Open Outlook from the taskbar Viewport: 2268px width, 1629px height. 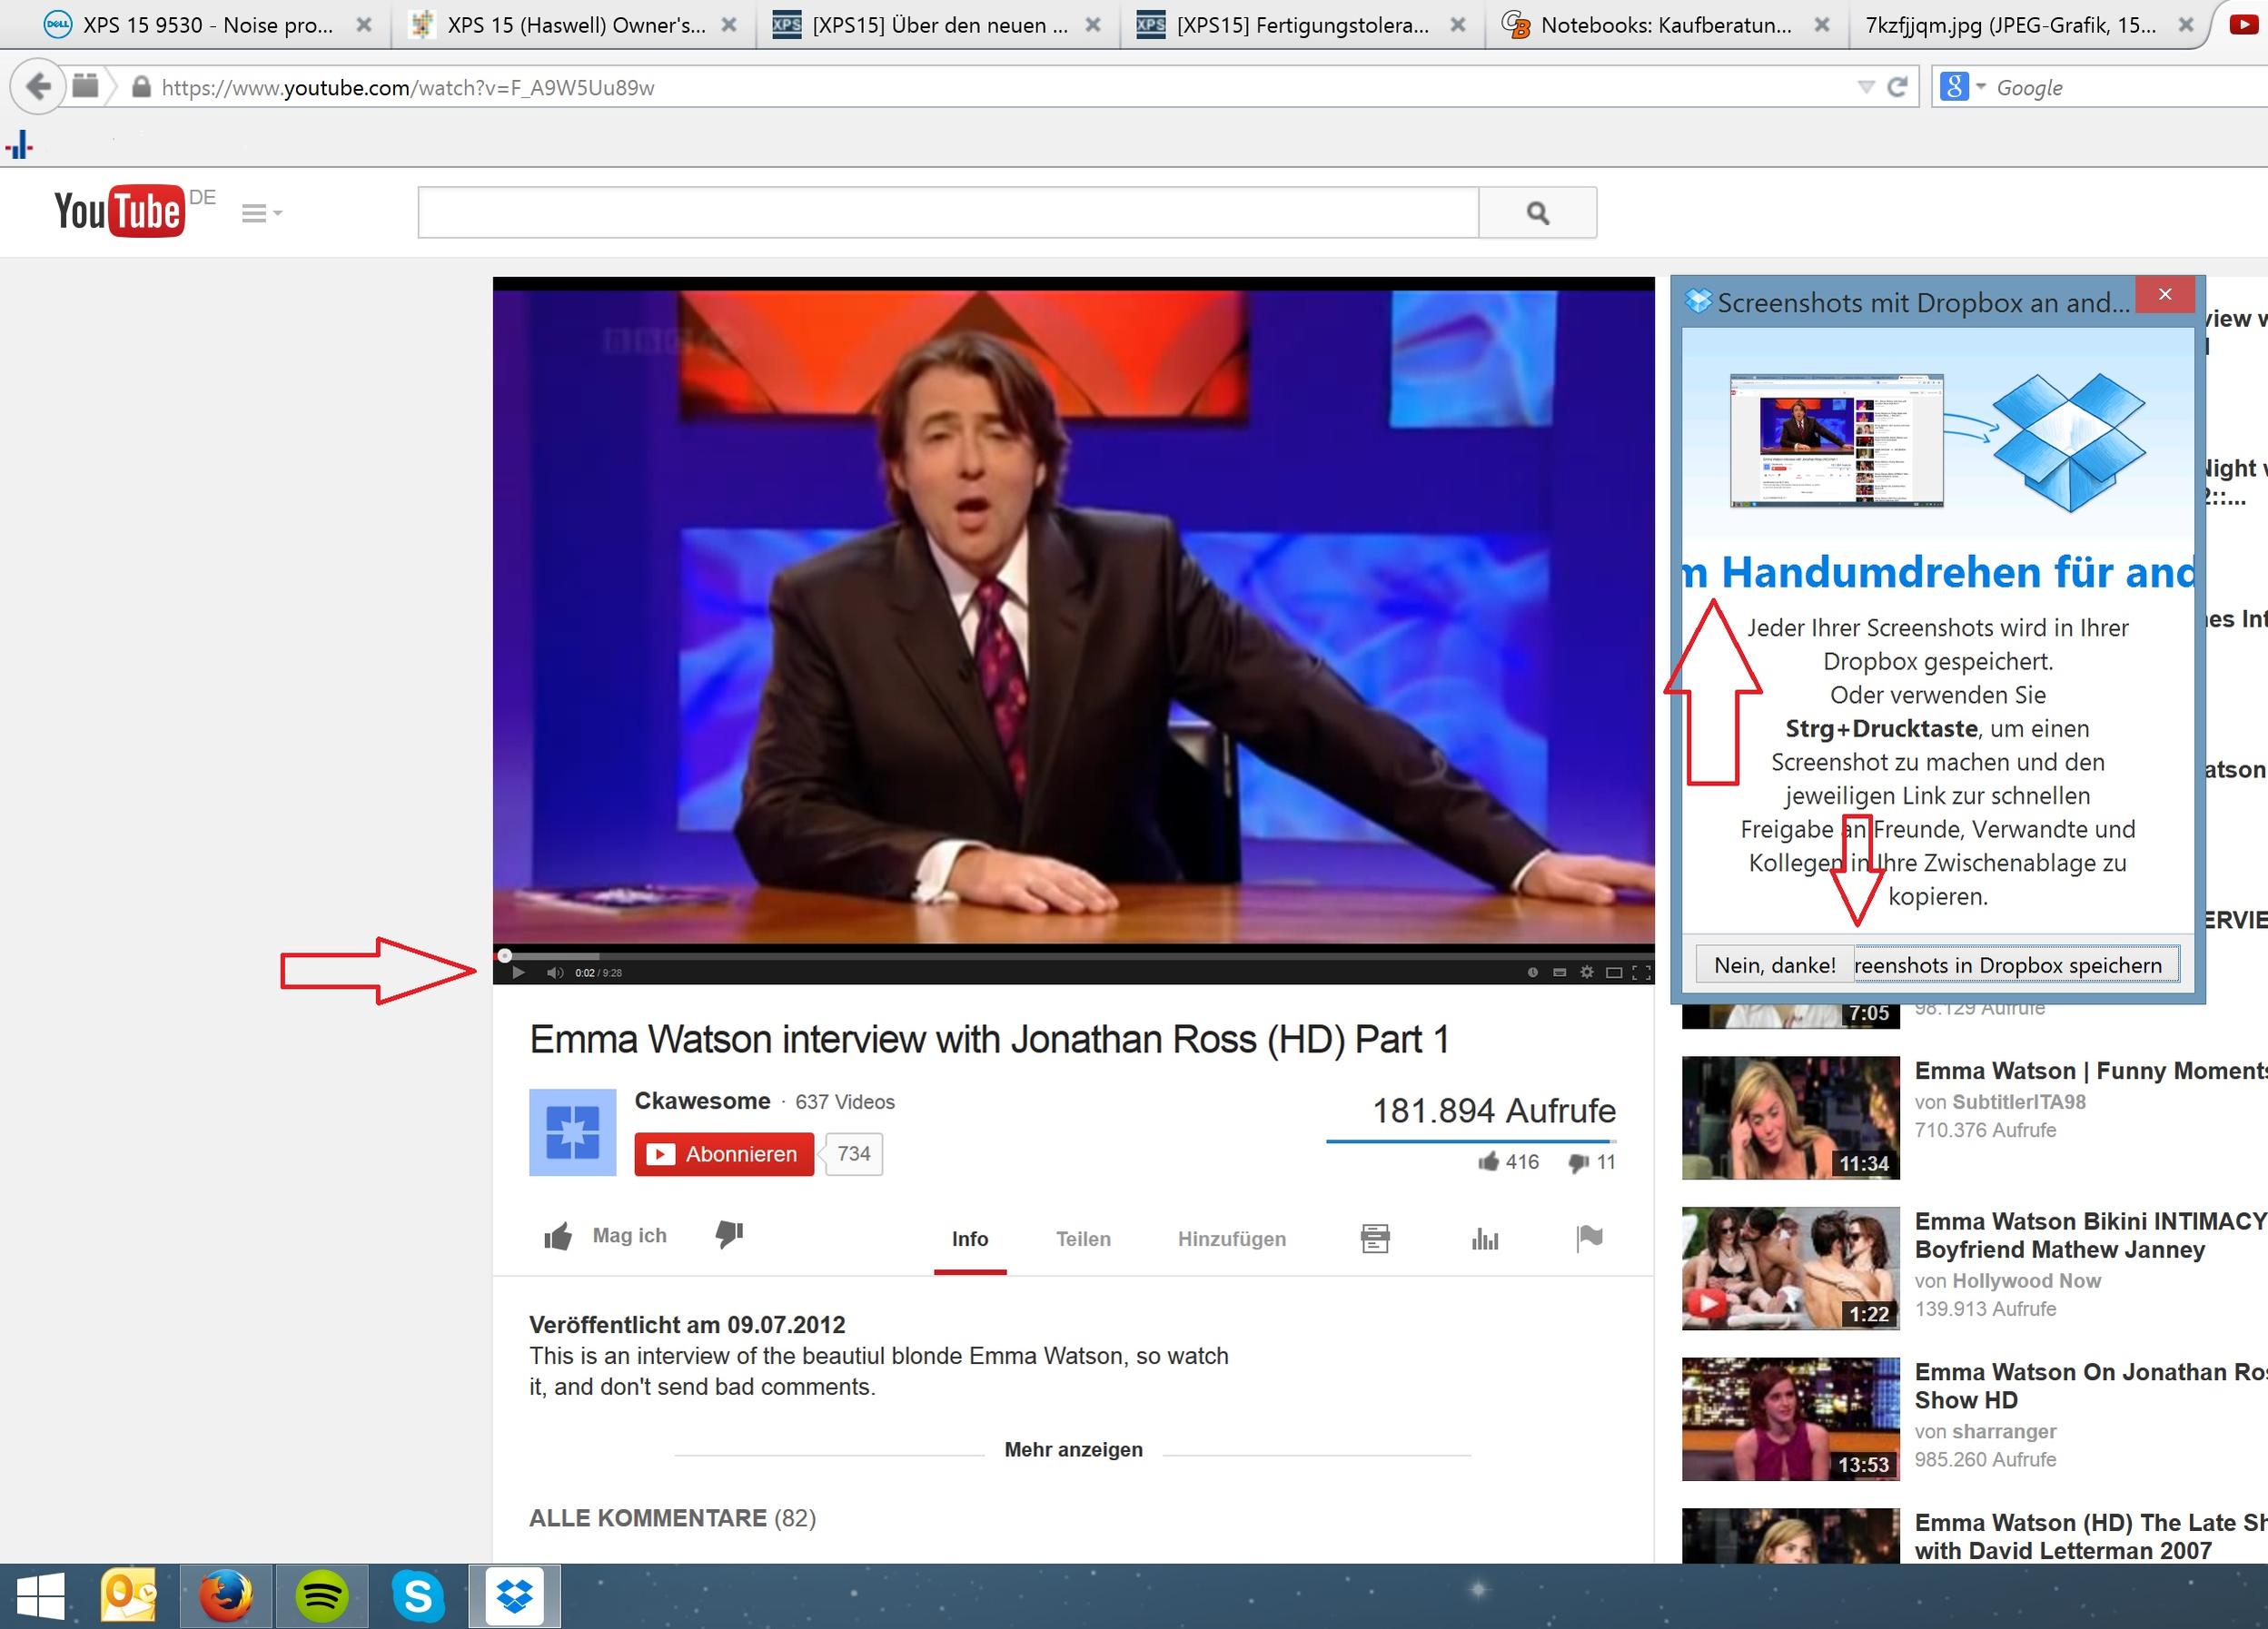tap(129, 1595)
